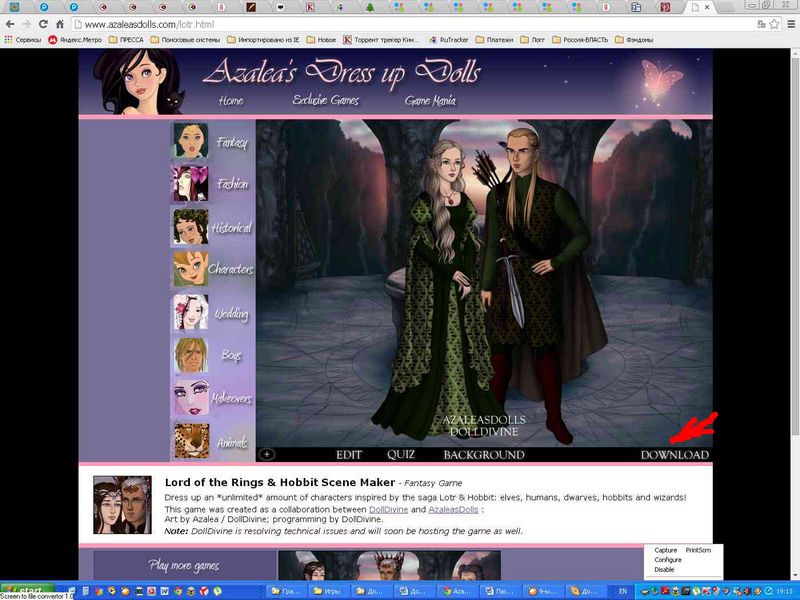Open the Новое bookmark folder
800x600 pixels.
tap(321, 39)
